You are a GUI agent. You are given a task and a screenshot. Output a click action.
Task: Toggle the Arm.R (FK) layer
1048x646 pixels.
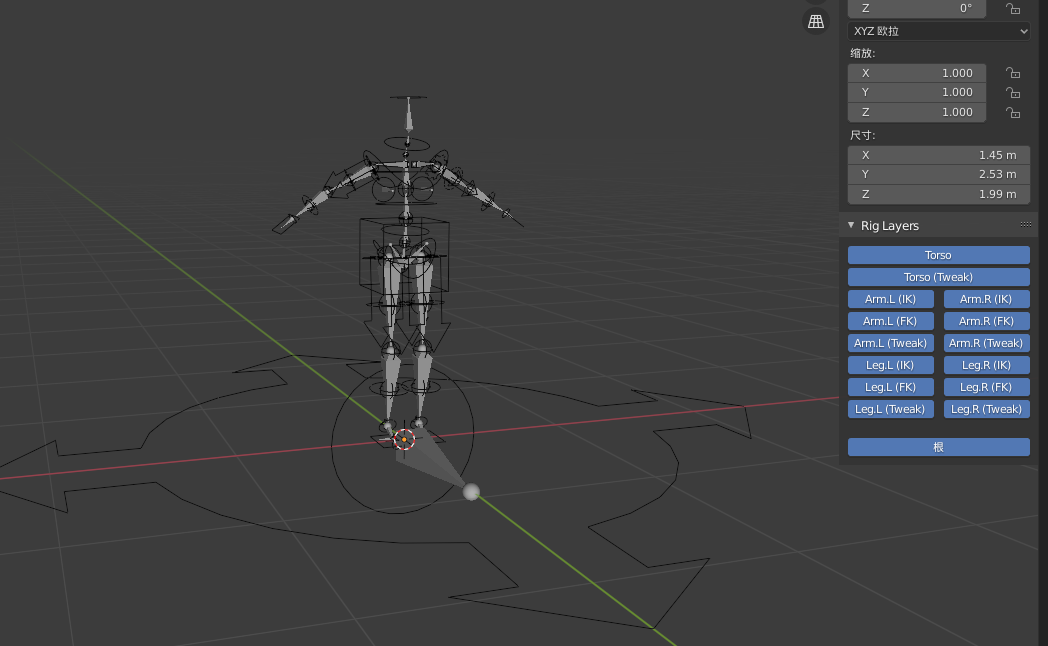click(x=987, y=321)
